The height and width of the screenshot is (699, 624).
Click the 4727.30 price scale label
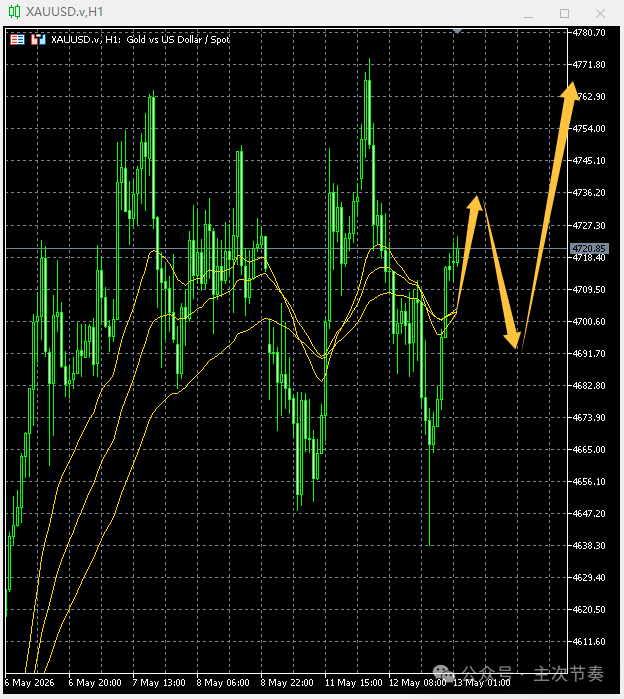click(x=589, y=226)
